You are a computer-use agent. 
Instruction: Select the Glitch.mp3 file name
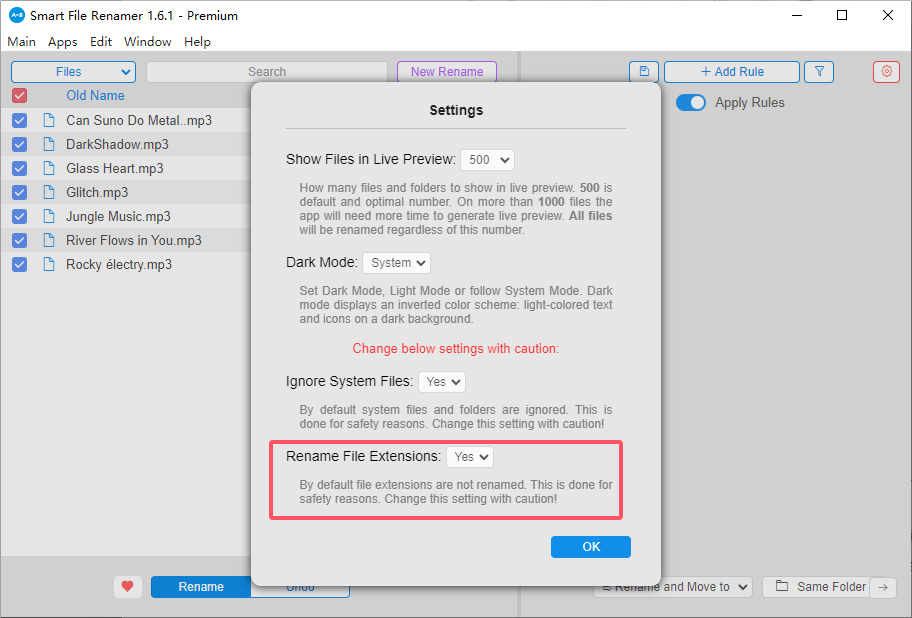[97, 192]
